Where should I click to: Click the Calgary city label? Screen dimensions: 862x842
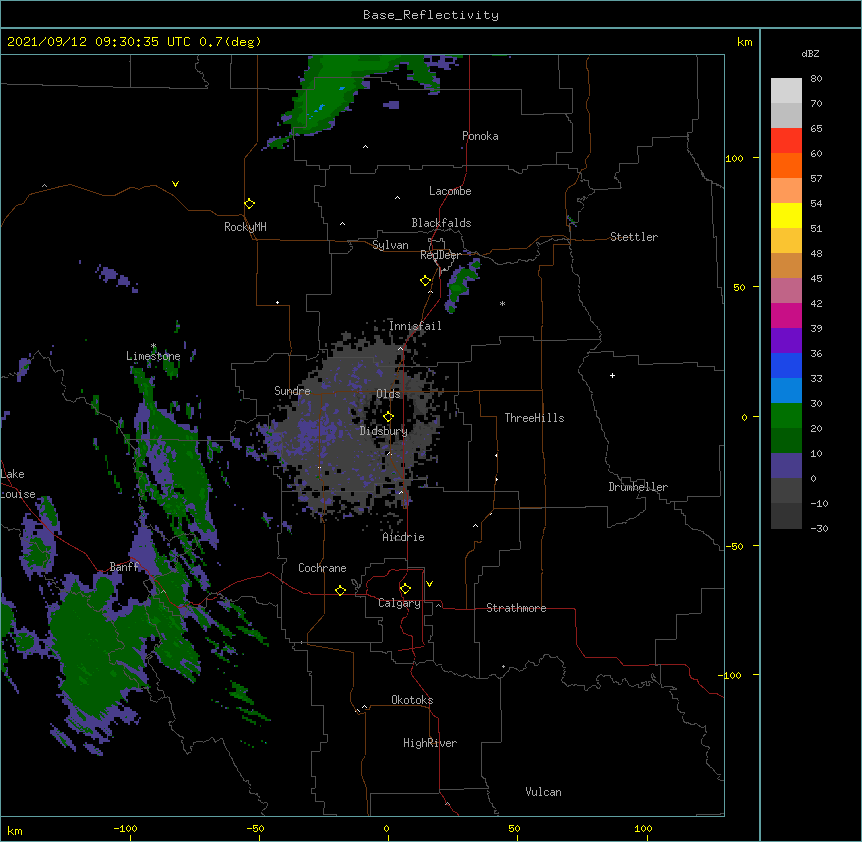click(x=399, y=603)
